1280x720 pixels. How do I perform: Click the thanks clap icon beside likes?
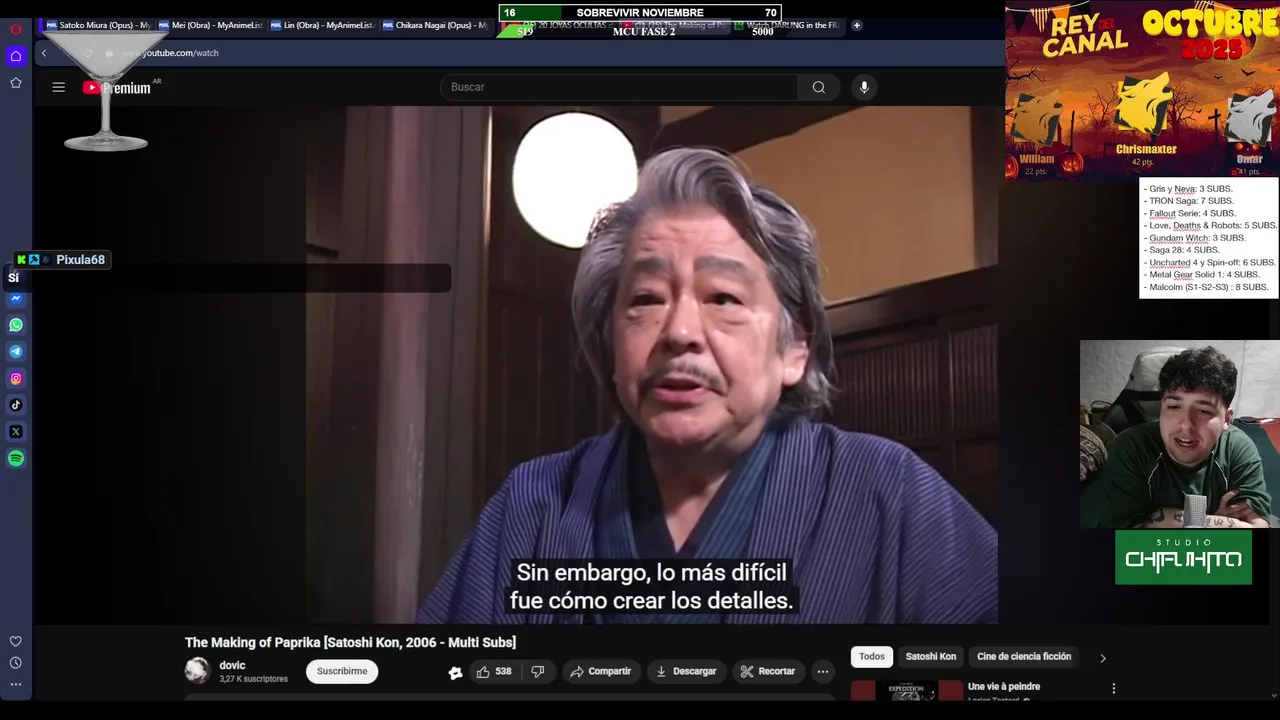[x=455, y=672]
